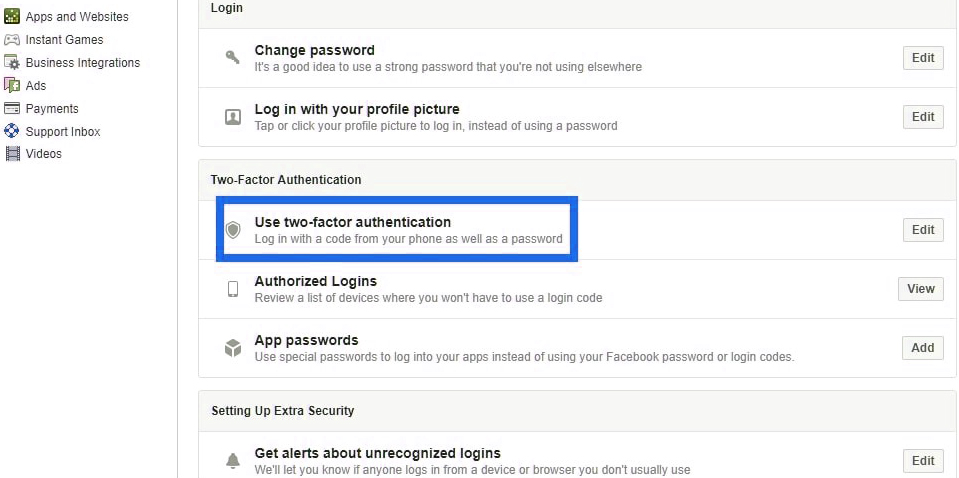This screenshot has height=478, width=959.
Task: Click the Payments card icon
Action: point(12,109)
